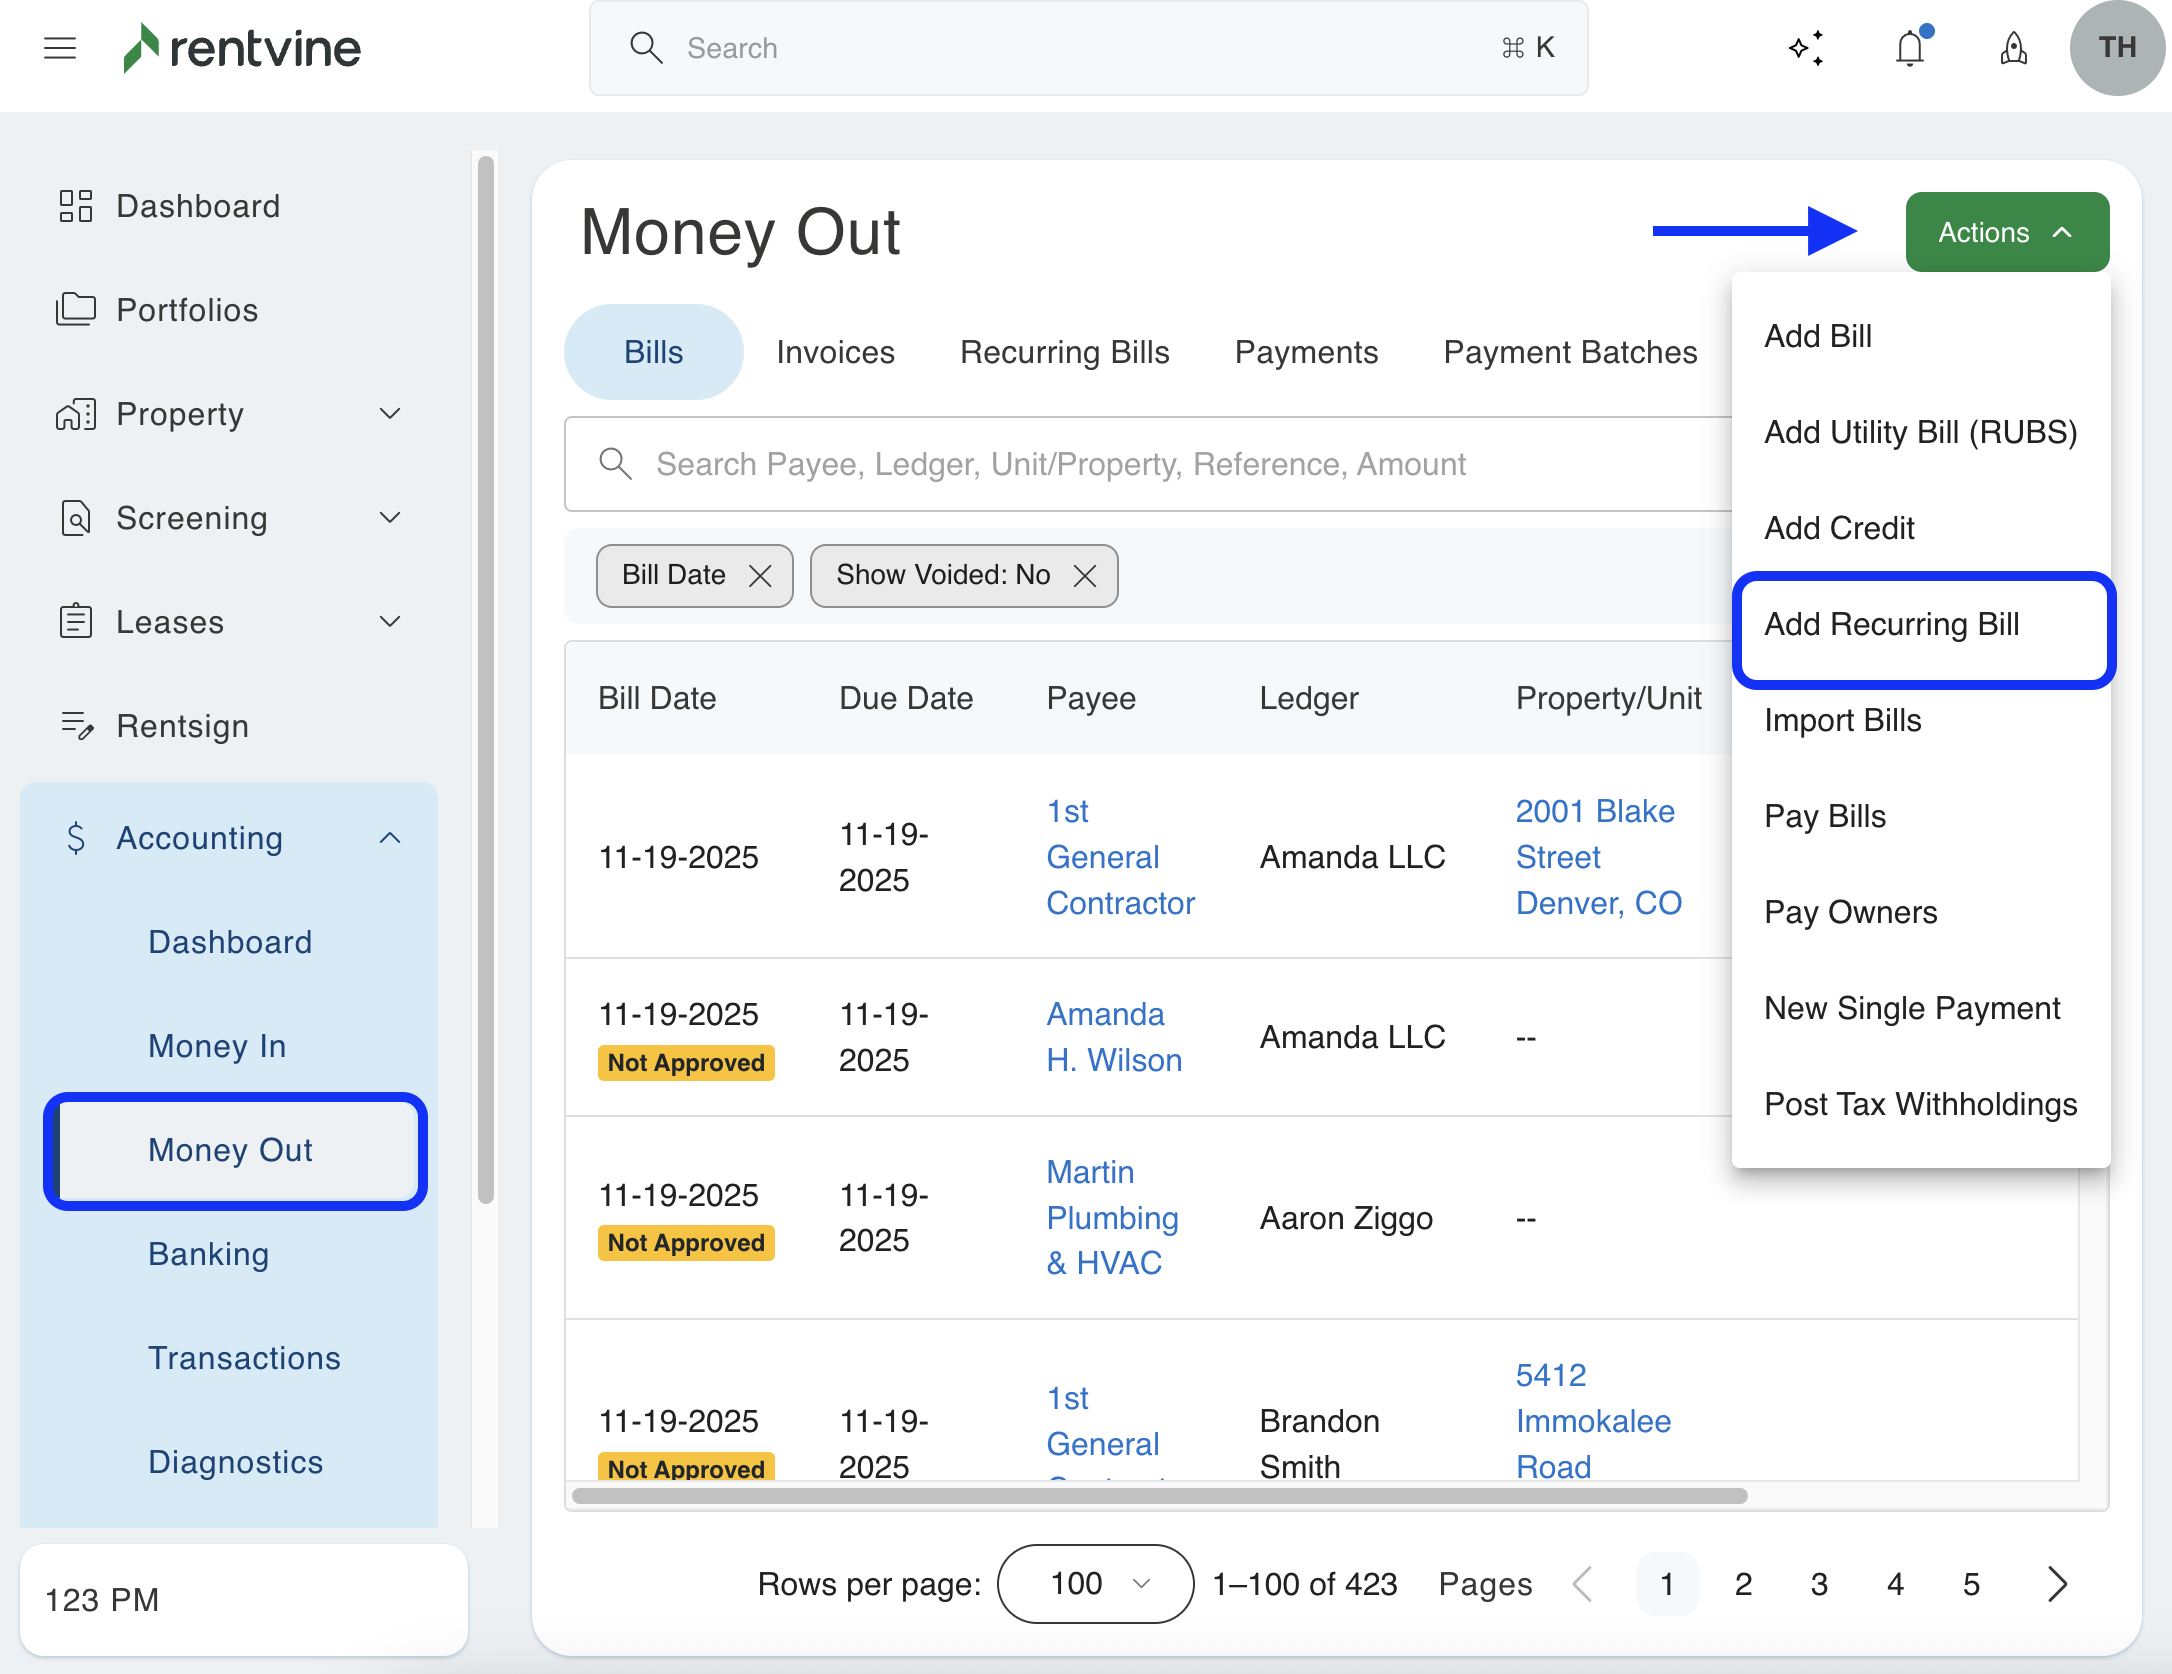The height and width of the screenshot is (1674, 2172).
Task: Click the horizontal table scrollbar
Action: click(x=1160, y=1496)
